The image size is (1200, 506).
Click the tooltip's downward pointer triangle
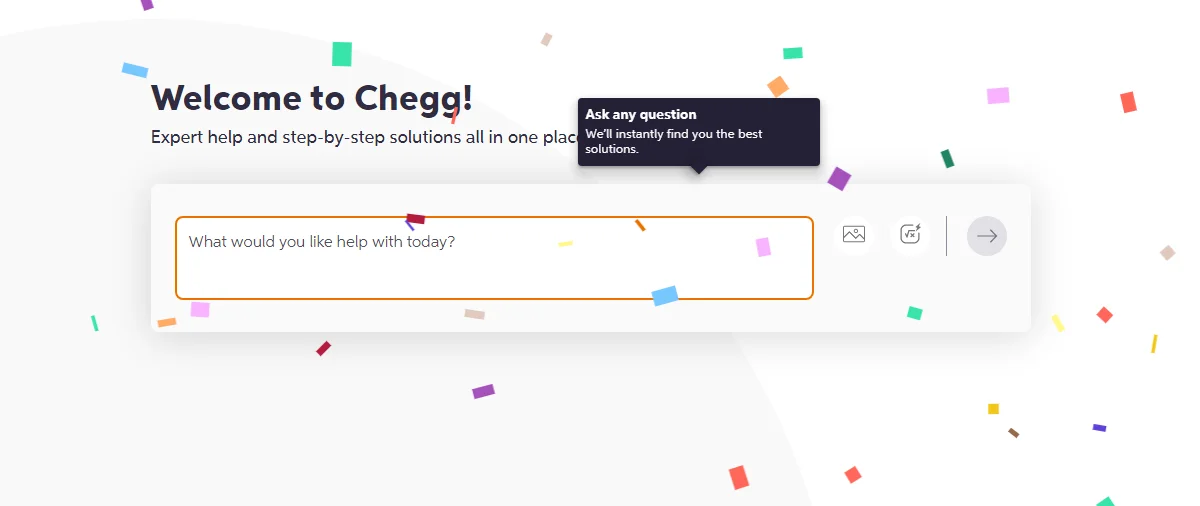coord(698,170)
